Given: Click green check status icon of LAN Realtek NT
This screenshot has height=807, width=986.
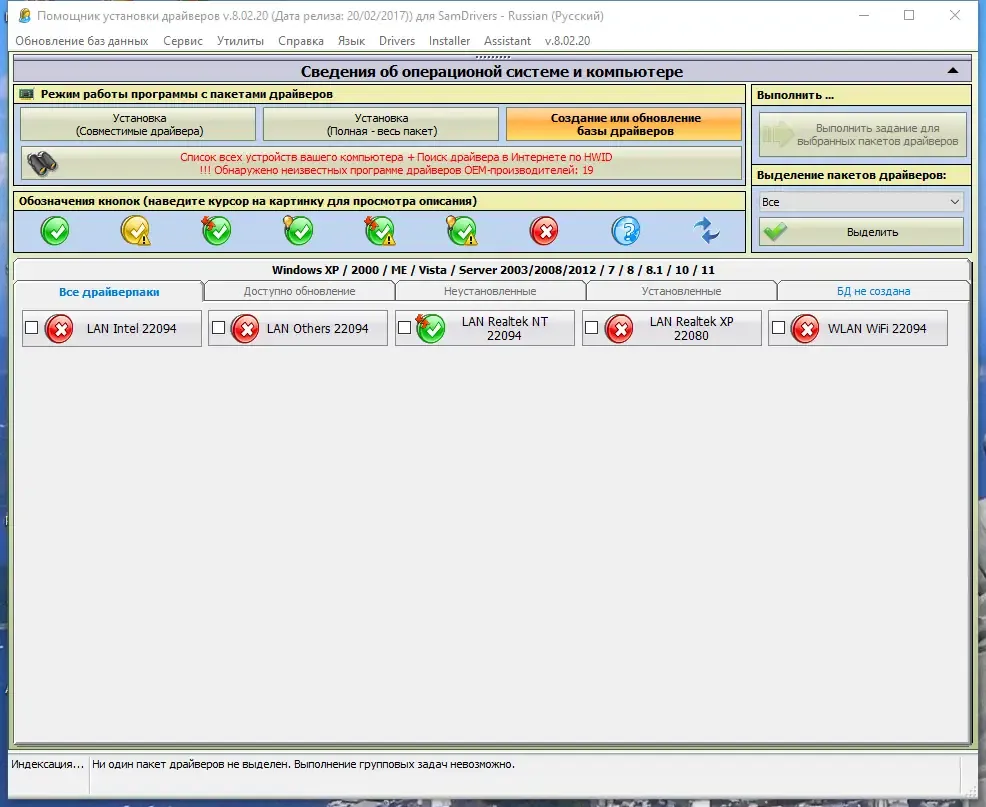Looking at the screenshot, I should pos(431,328).
